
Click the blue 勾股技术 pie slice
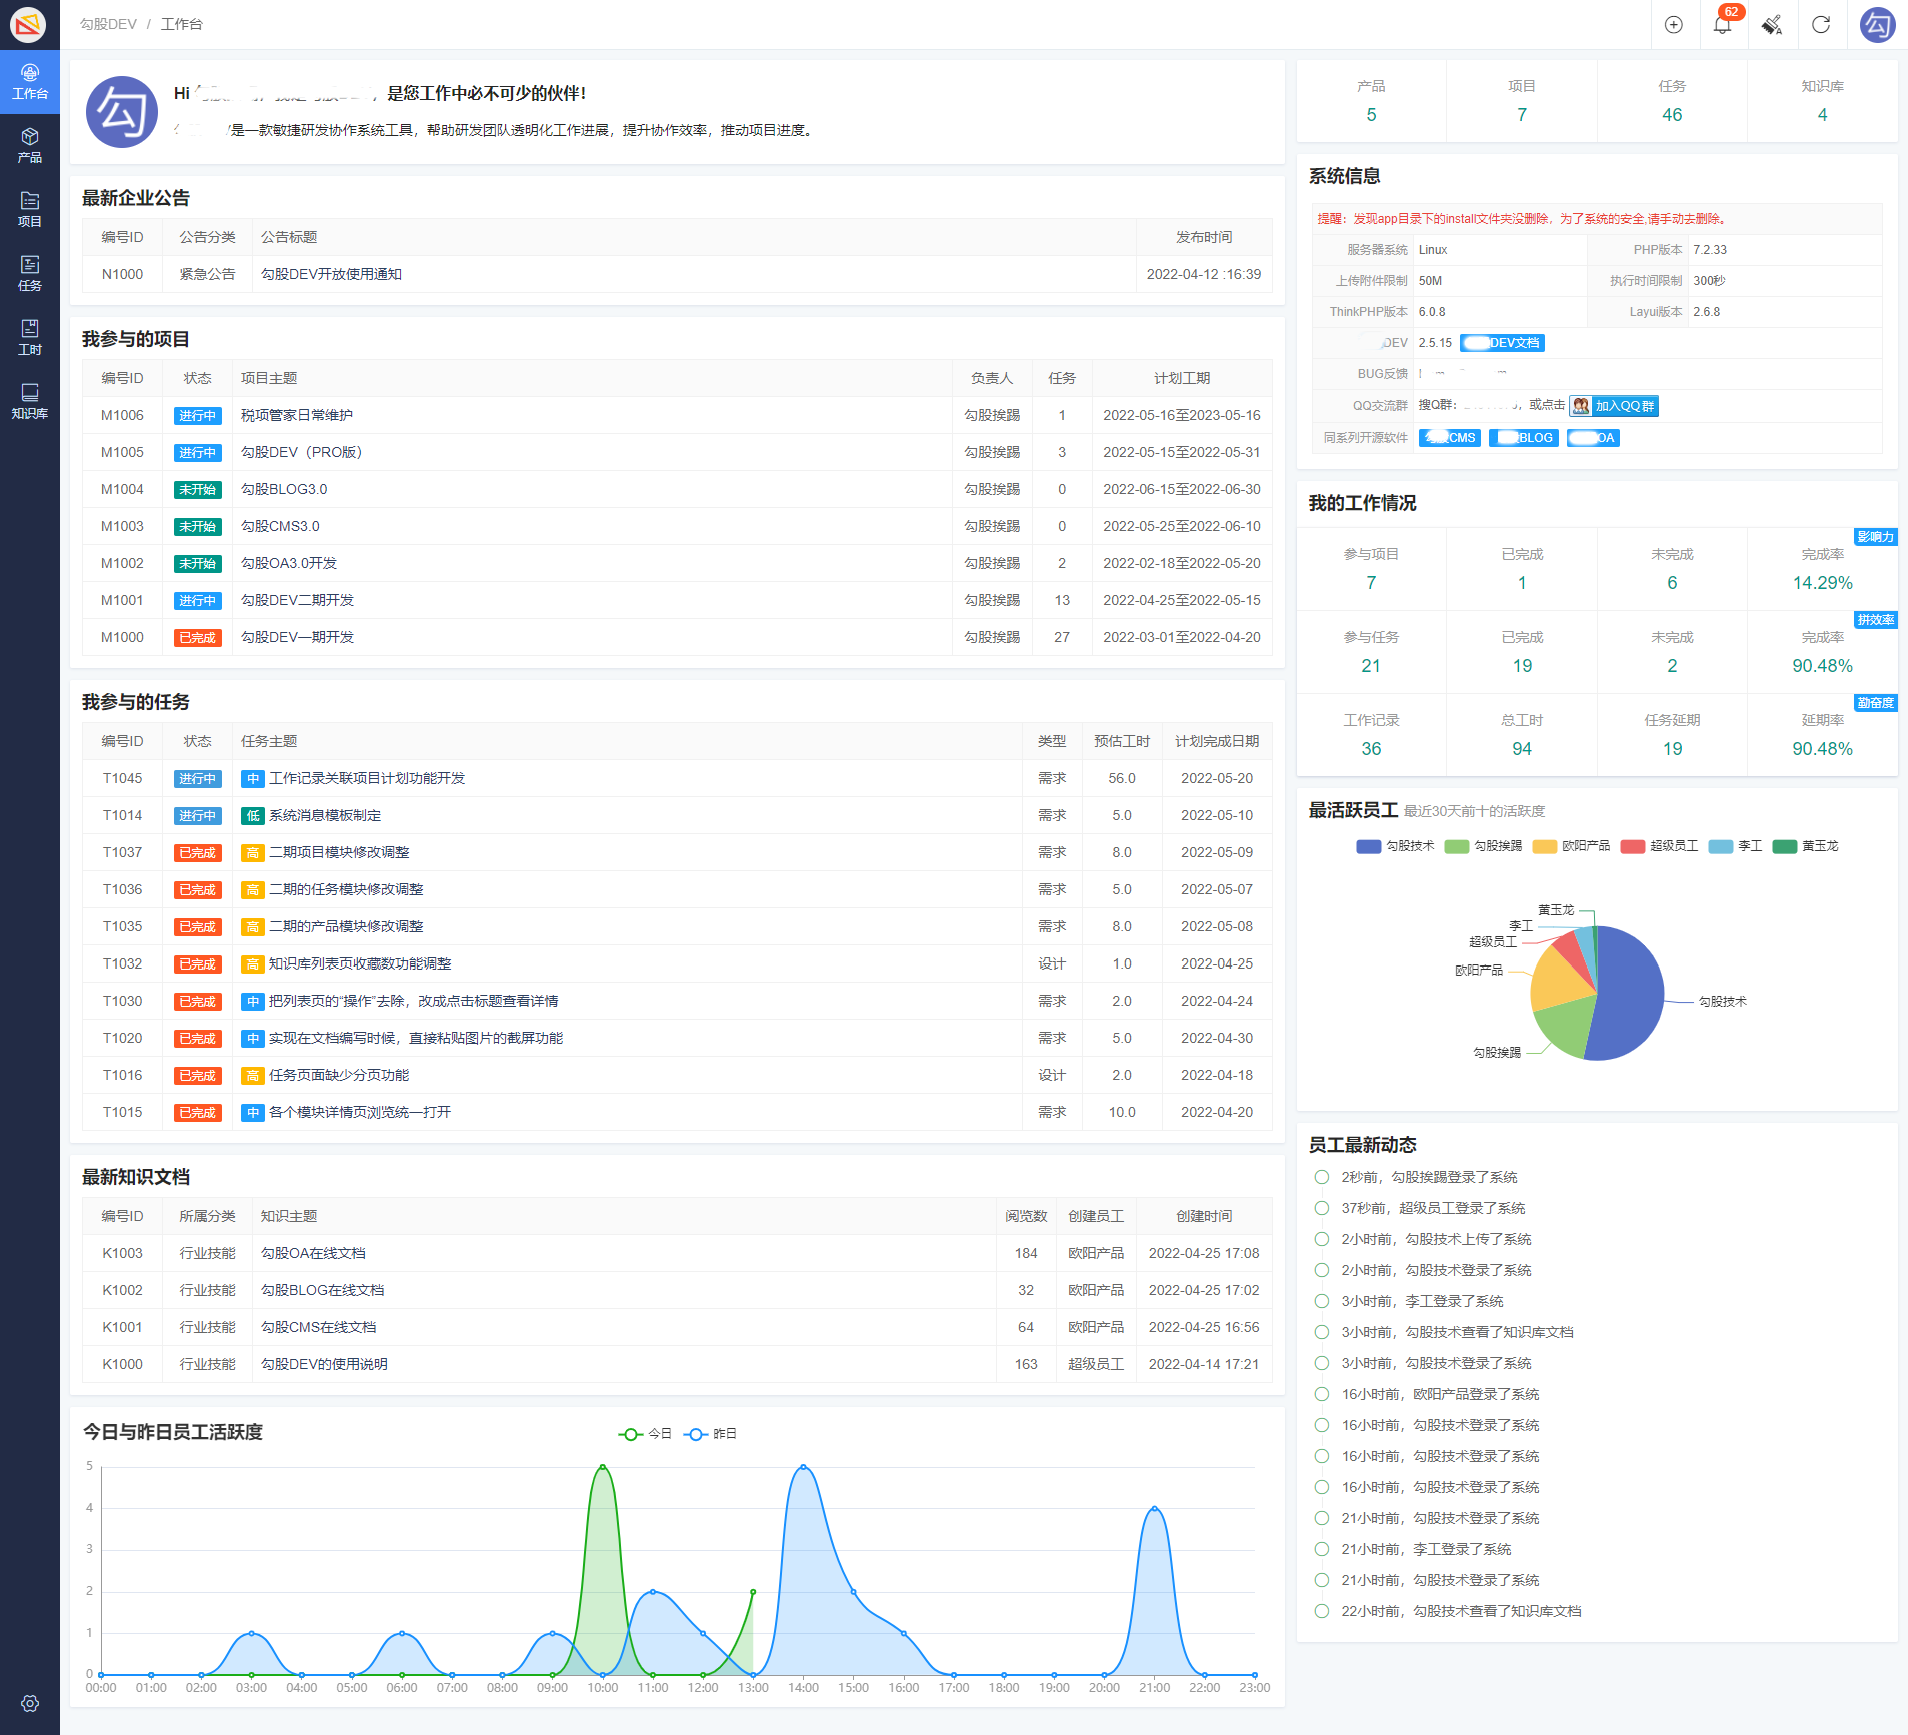(1631, 994)
